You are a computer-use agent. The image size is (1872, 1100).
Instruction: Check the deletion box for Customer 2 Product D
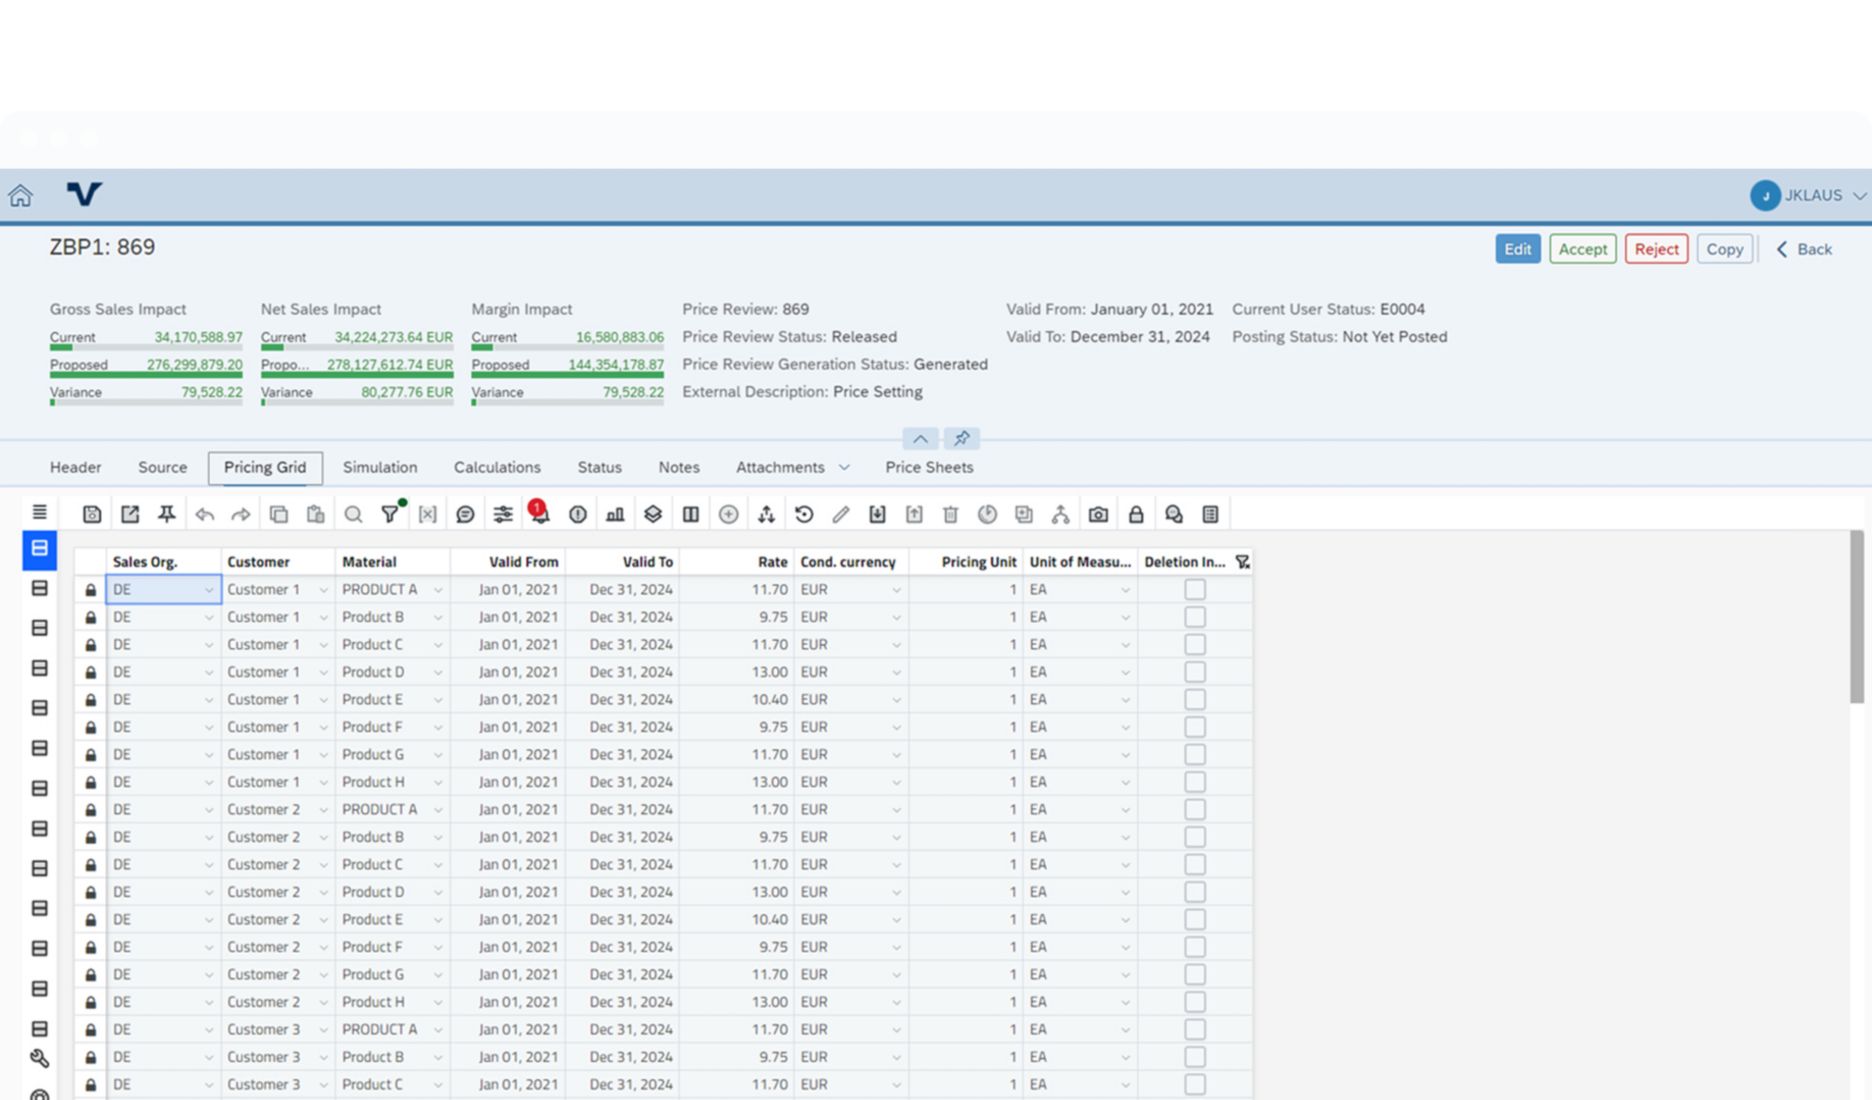tap(1195, 891)
